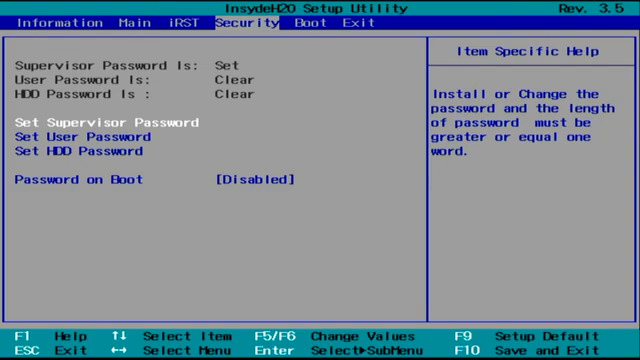640x360 pixels.
Task: Click the Password on Boot label
Action: [x=79, y=180]
